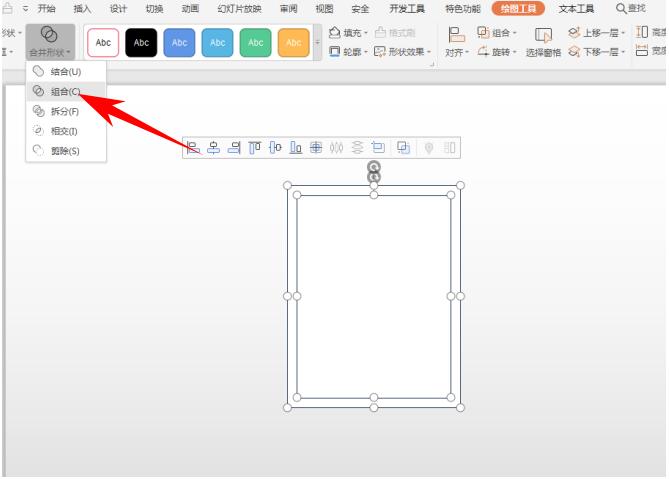Open the 选择窗格 selection pane
The width and height of the screenshot is (669, 479).
tap(545, 51)
